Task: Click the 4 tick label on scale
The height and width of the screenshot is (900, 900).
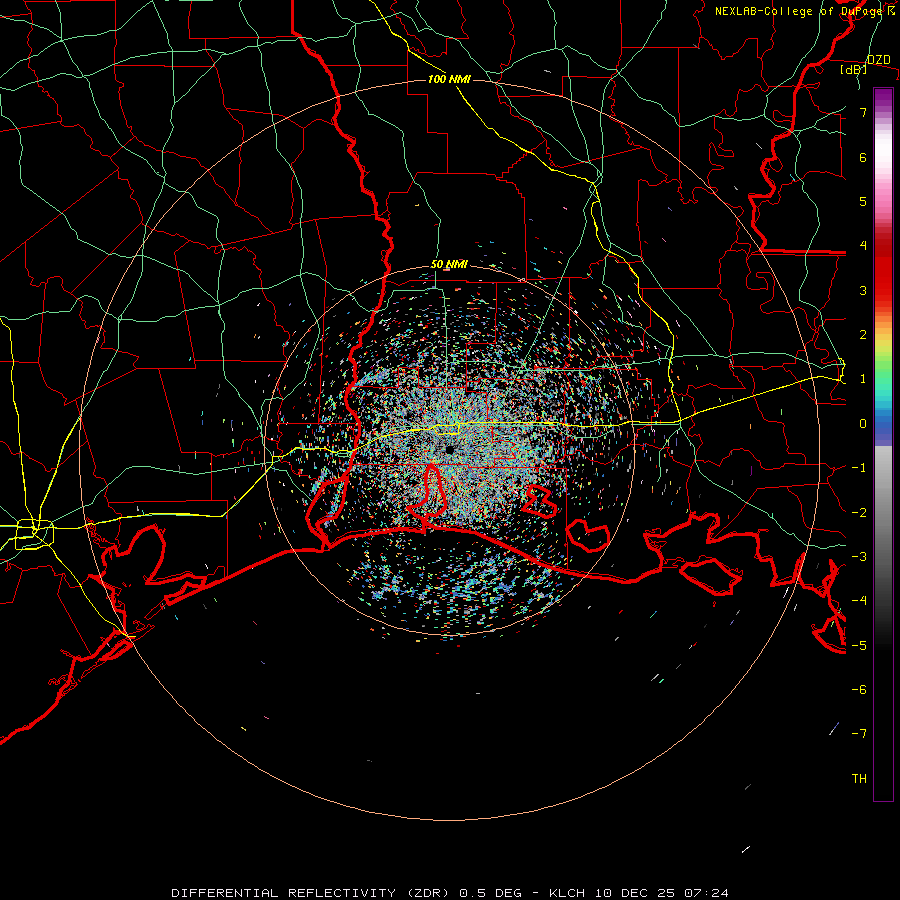Action: click(x=863, y=246)
